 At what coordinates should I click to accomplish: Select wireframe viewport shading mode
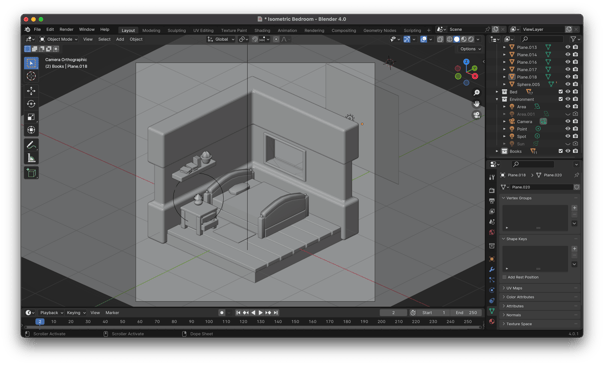click(x=450, y=39)
